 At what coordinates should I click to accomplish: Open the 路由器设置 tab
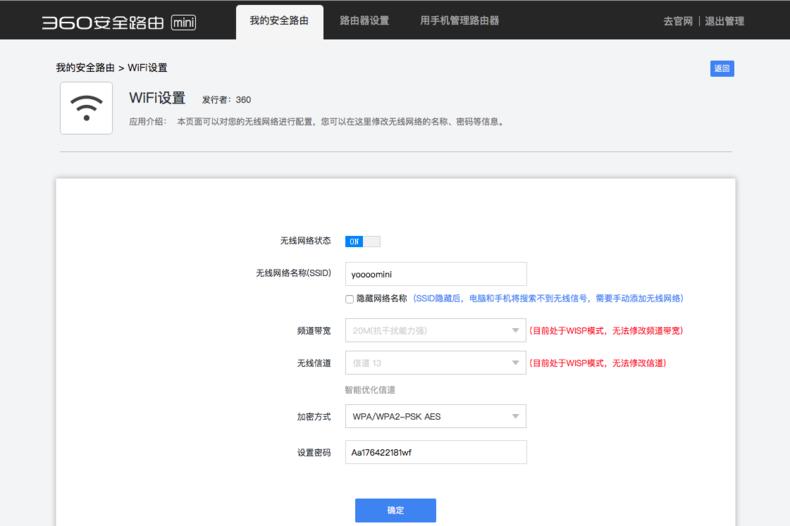pos(364,21)
